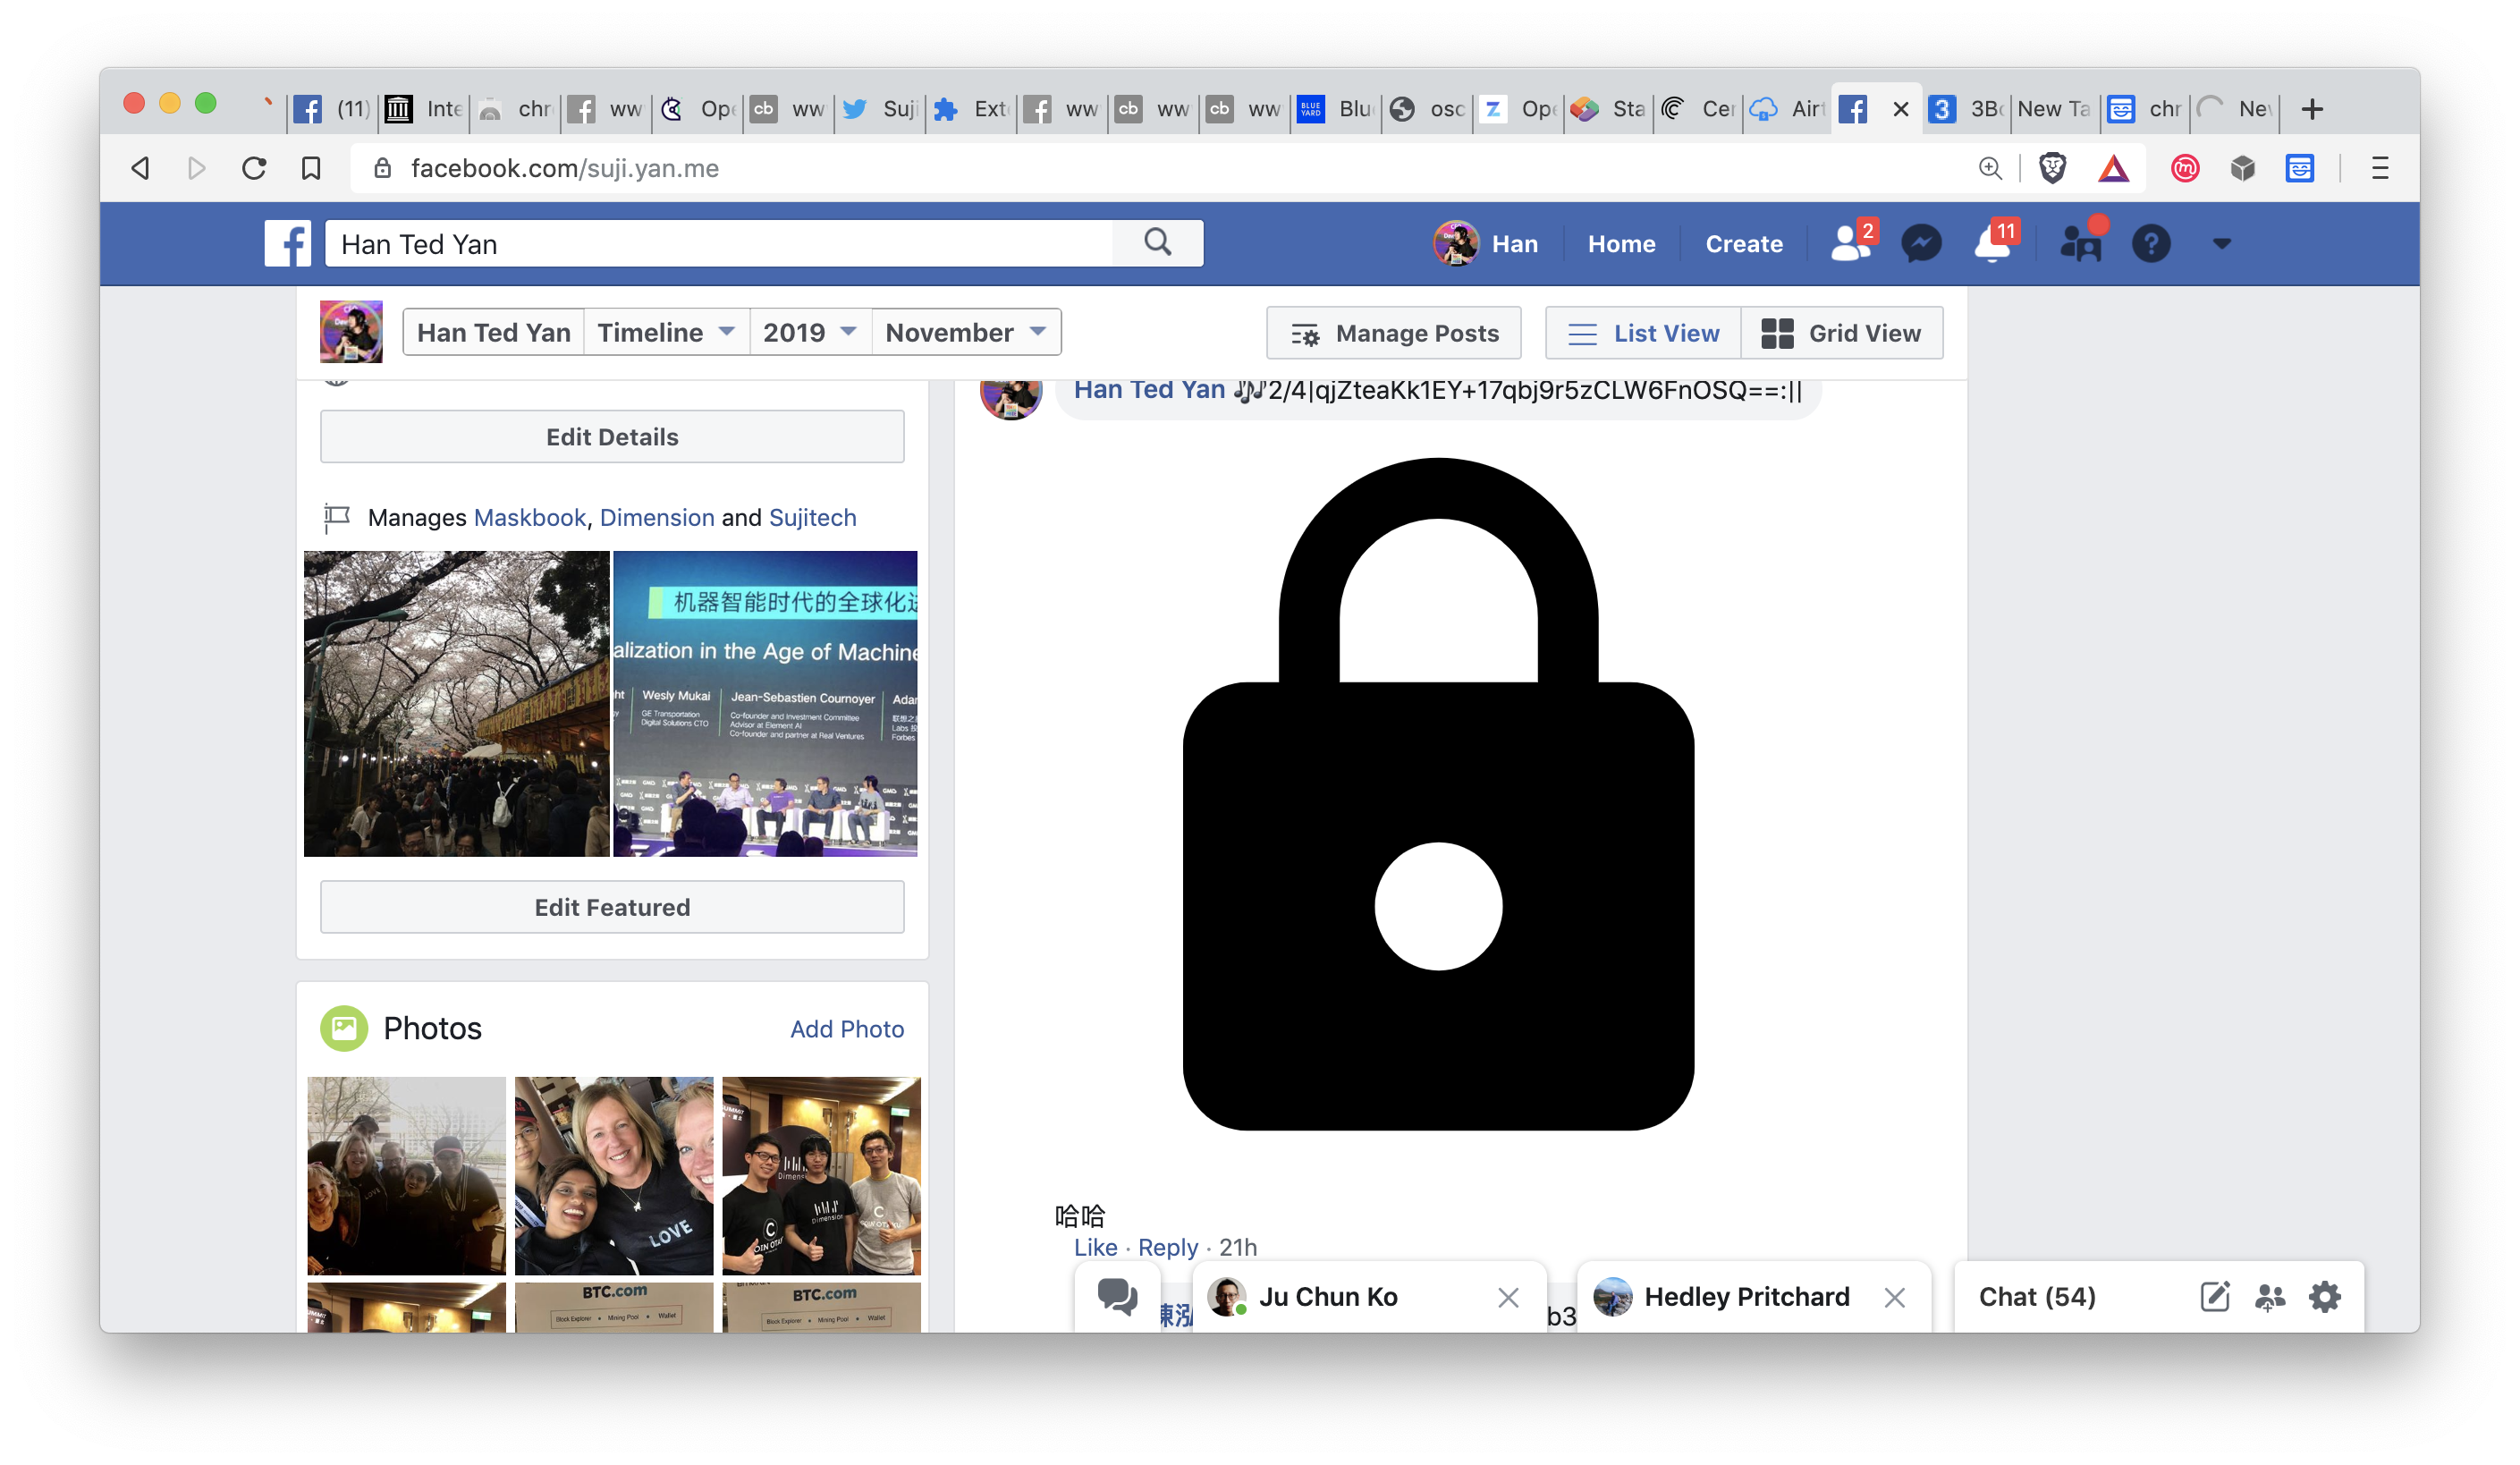Go to Home in Facebook navigation
This screenshot has height=1465, width=2520.
1621,244
